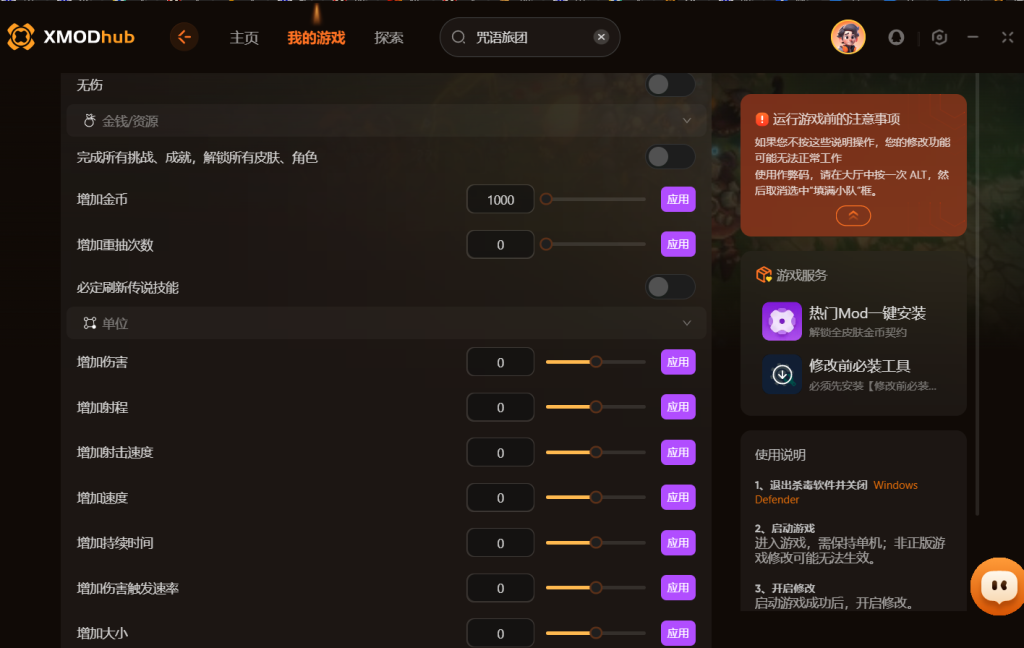Apply the 增加金币 value
The image size is (1024, 648).
[678, 199]
